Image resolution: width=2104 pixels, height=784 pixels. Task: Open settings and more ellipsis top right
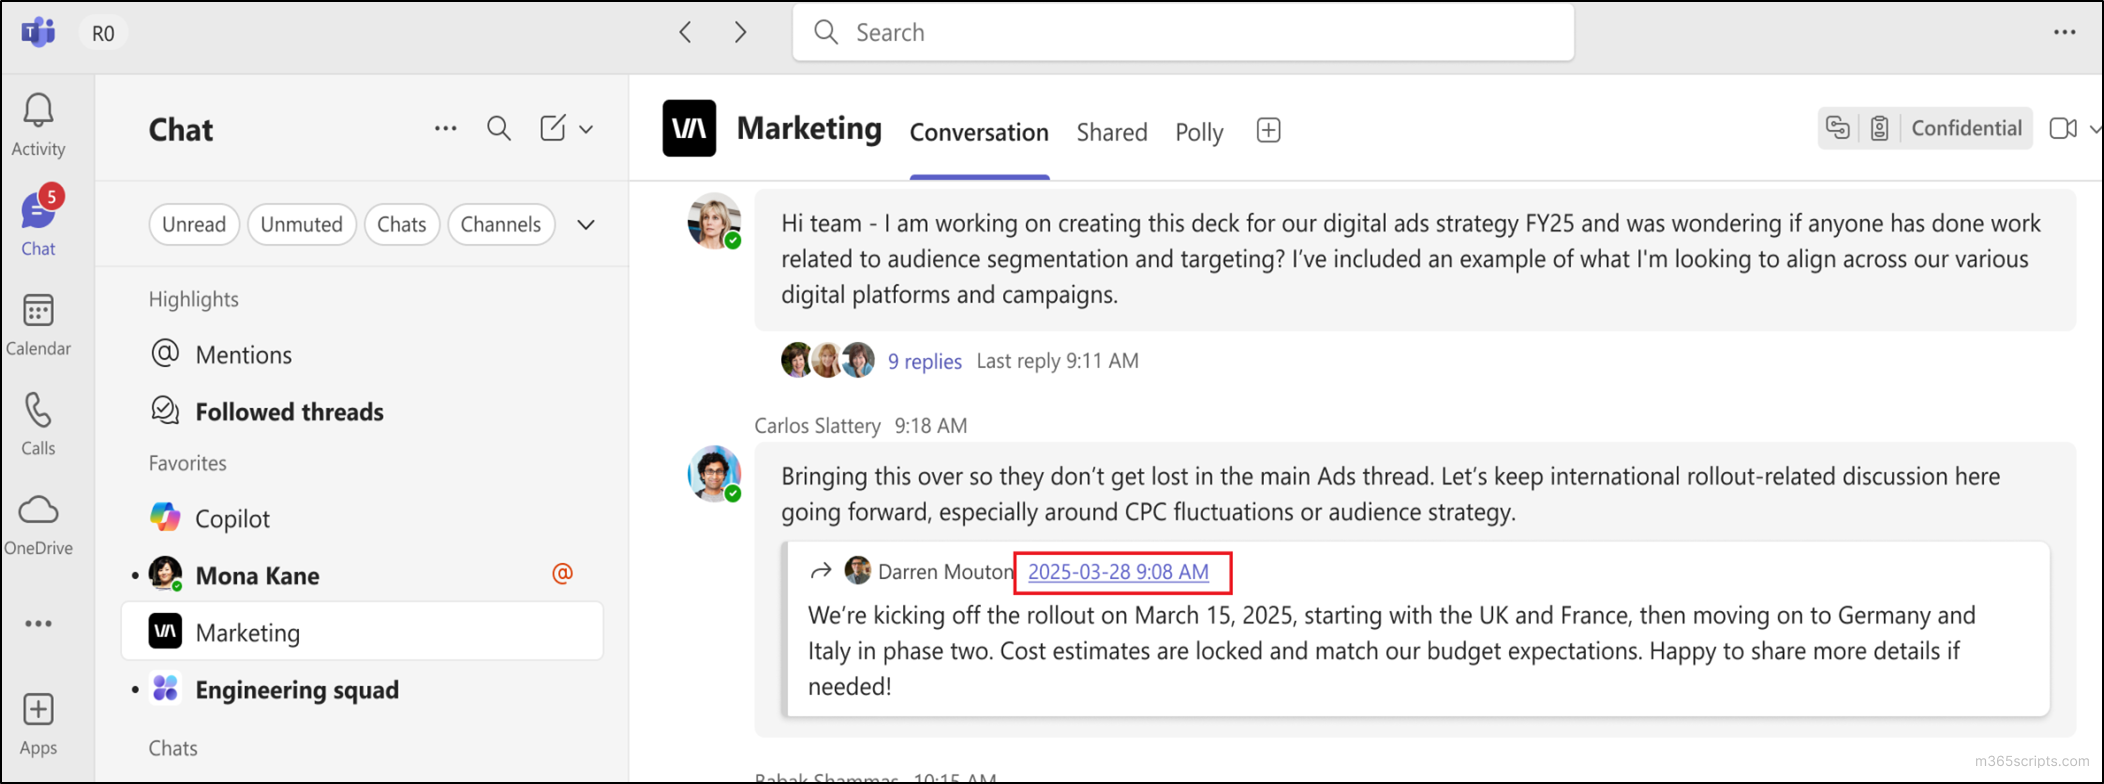click(2065, 32)
